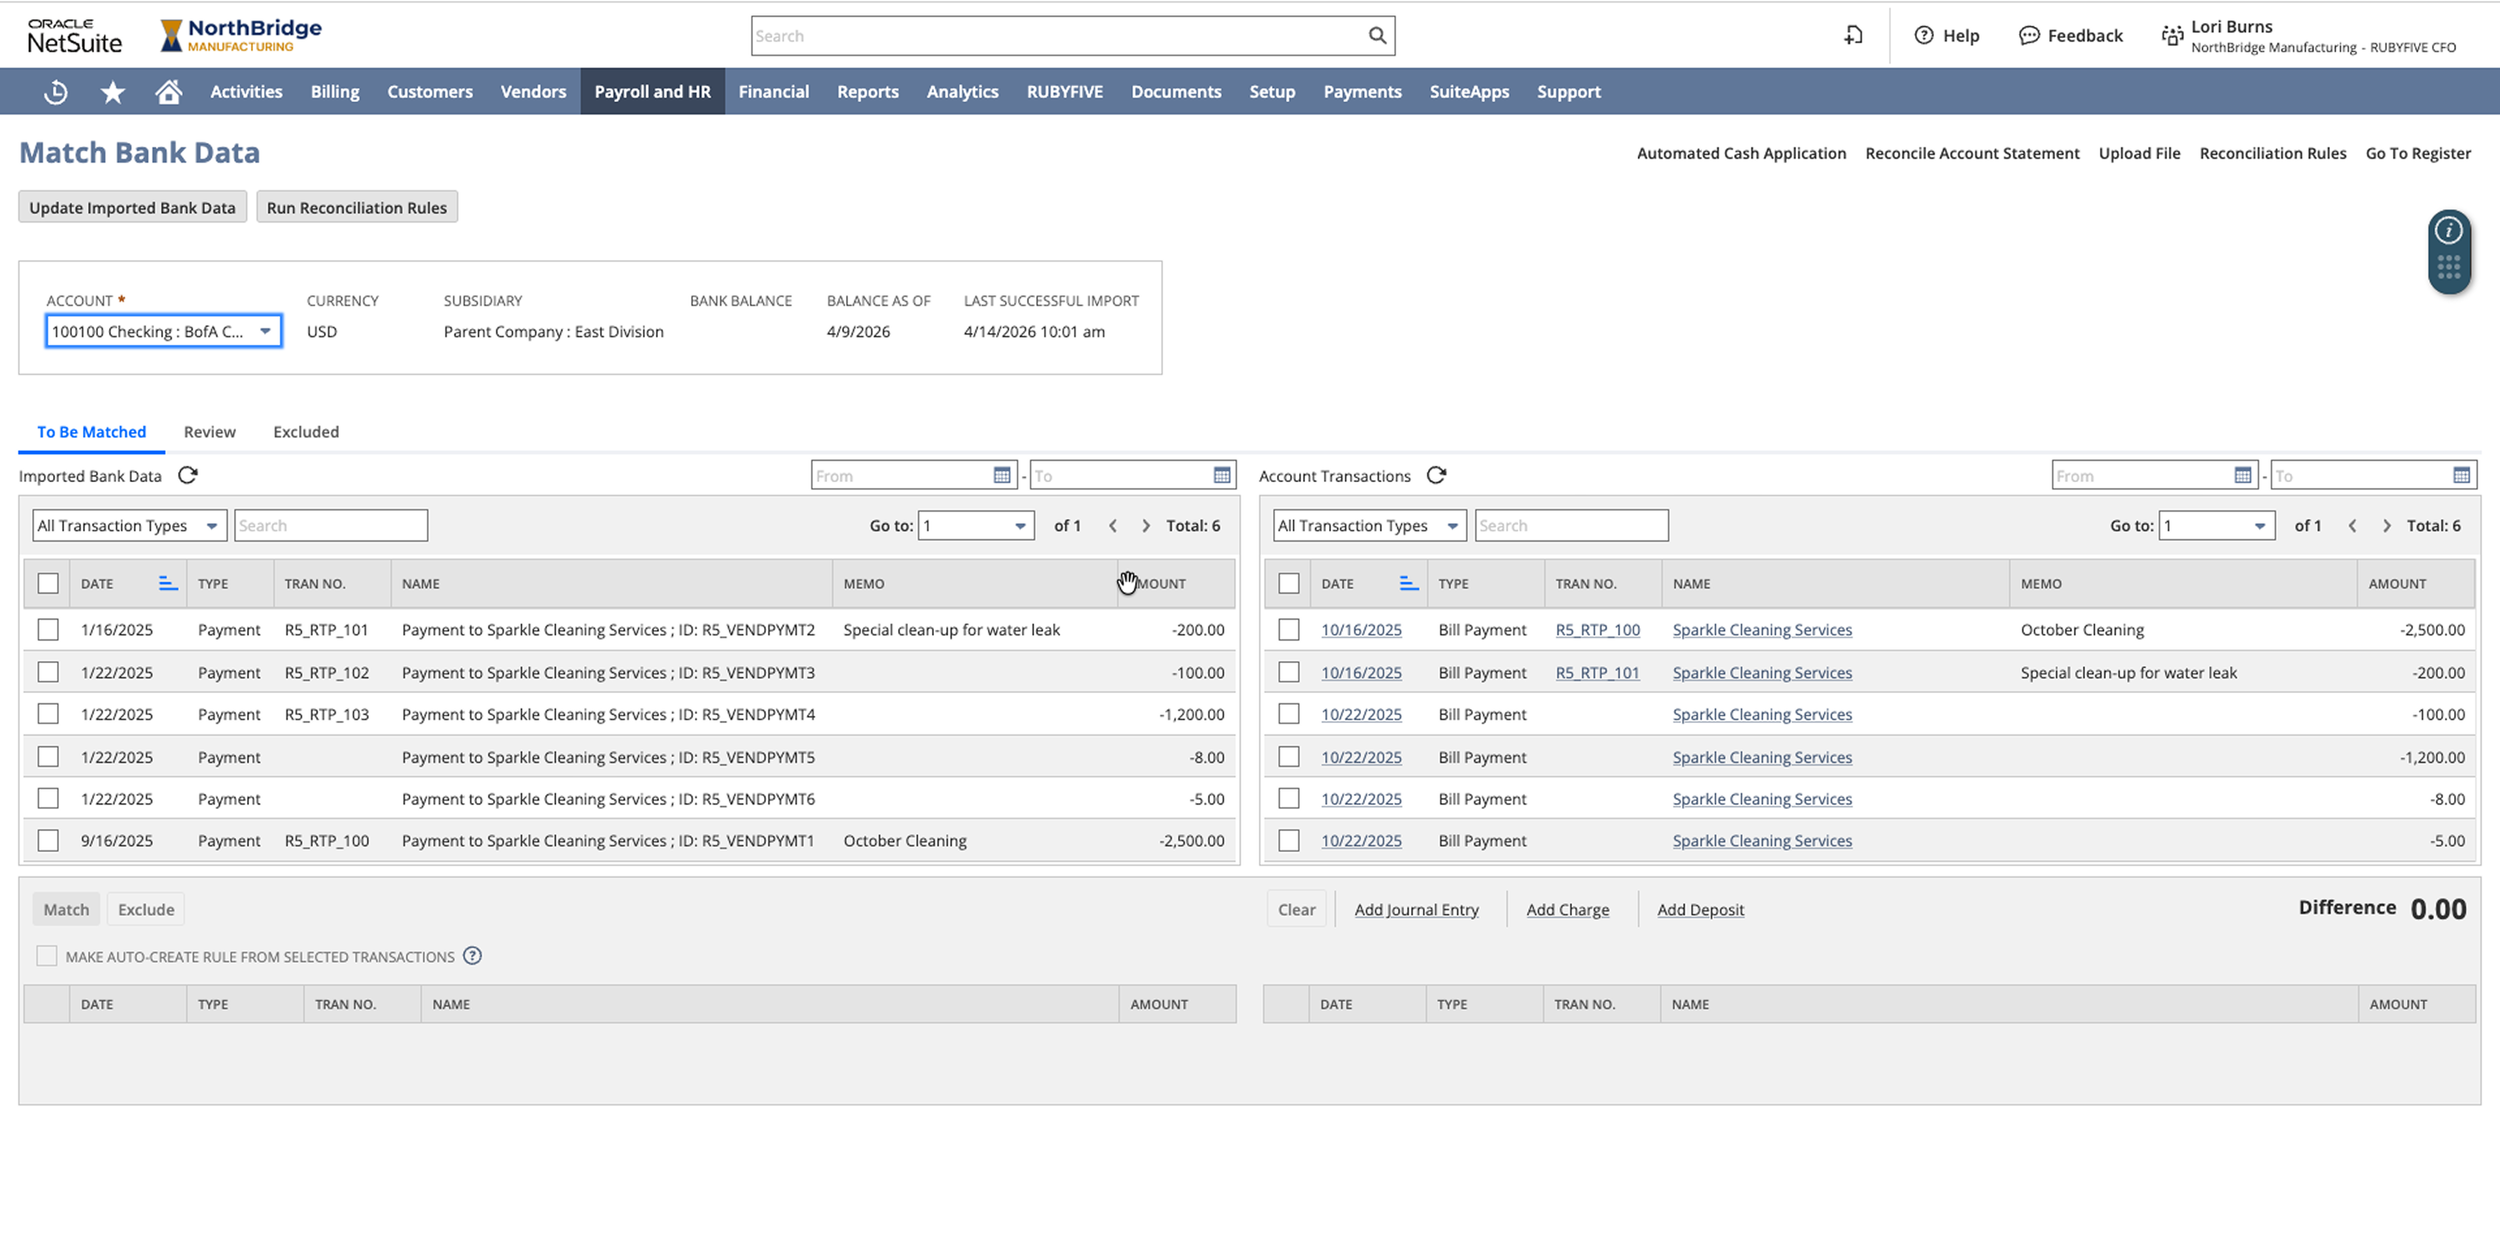Open the Shortcuts star icon

113,92
